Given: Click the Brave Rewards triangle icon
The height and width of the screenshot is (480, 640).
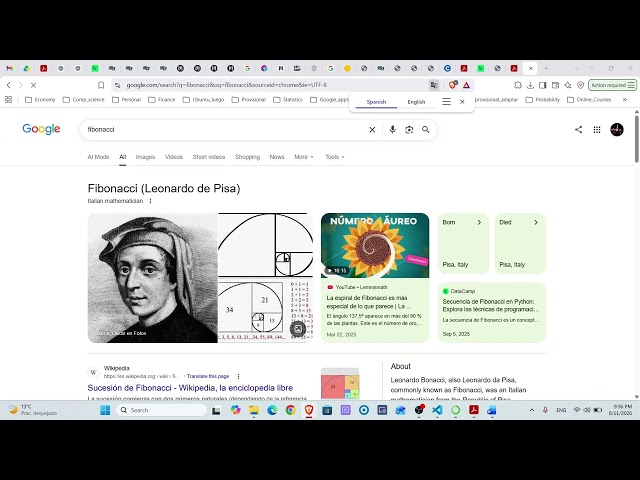Looking at the screenshot, I should pos(466,85).
